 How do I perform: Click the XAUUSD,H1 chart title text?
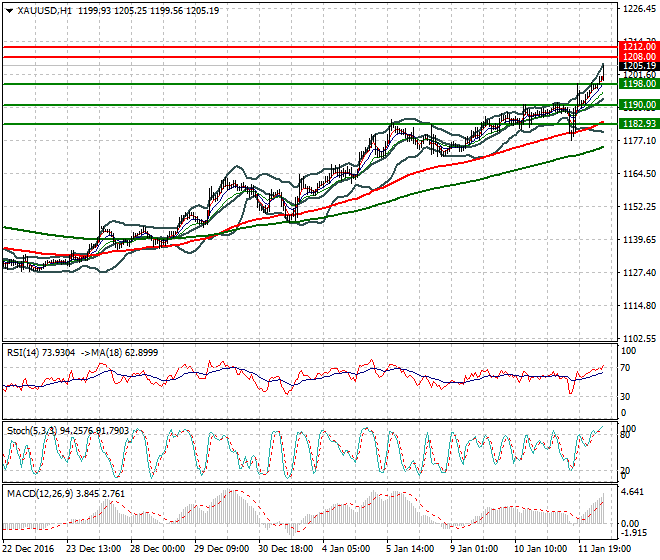pyautogui.click(x=44, y=11)
